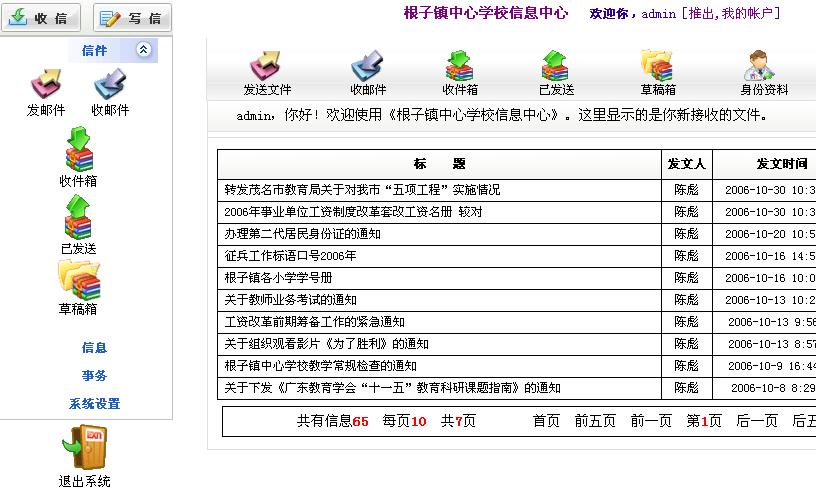The image size is (816, 496).
Task: Click 前一页 previous page link
Action: point(651,421)
